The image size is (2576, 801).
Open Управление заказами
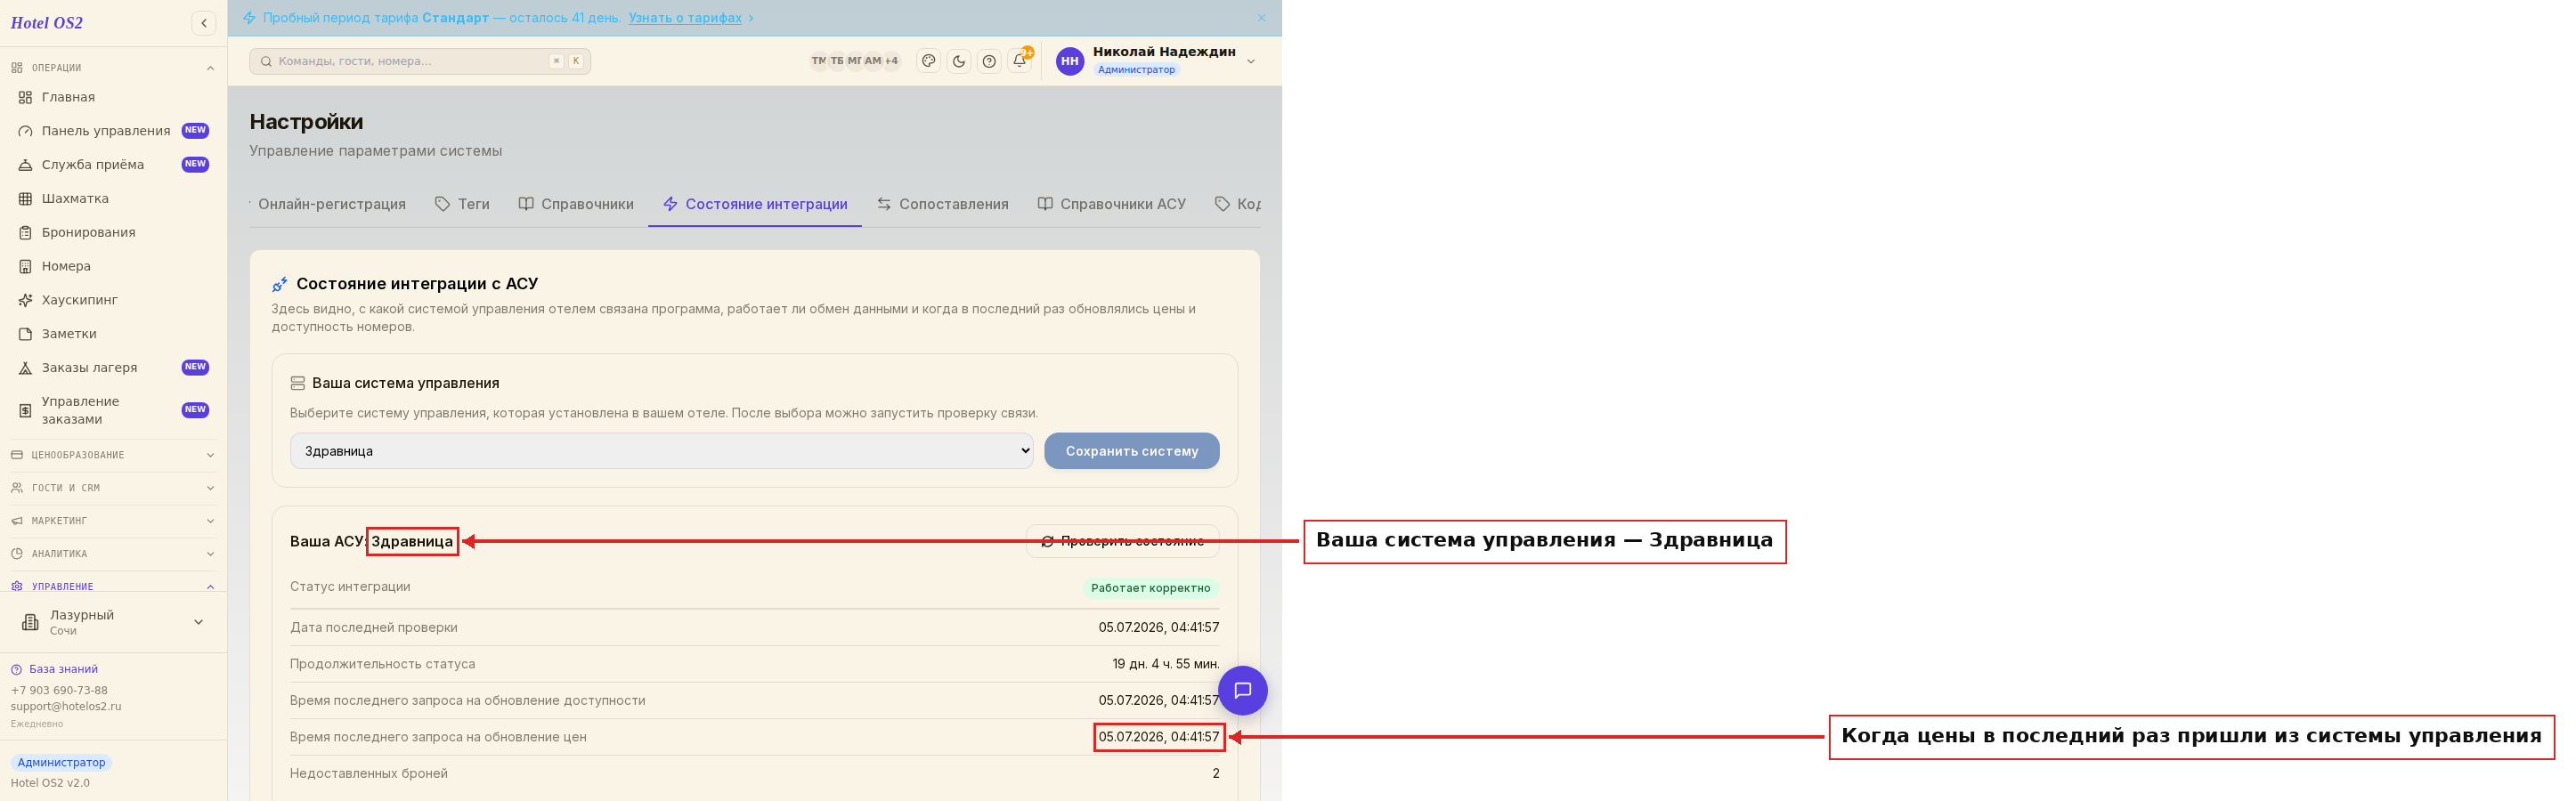[113, 410]
